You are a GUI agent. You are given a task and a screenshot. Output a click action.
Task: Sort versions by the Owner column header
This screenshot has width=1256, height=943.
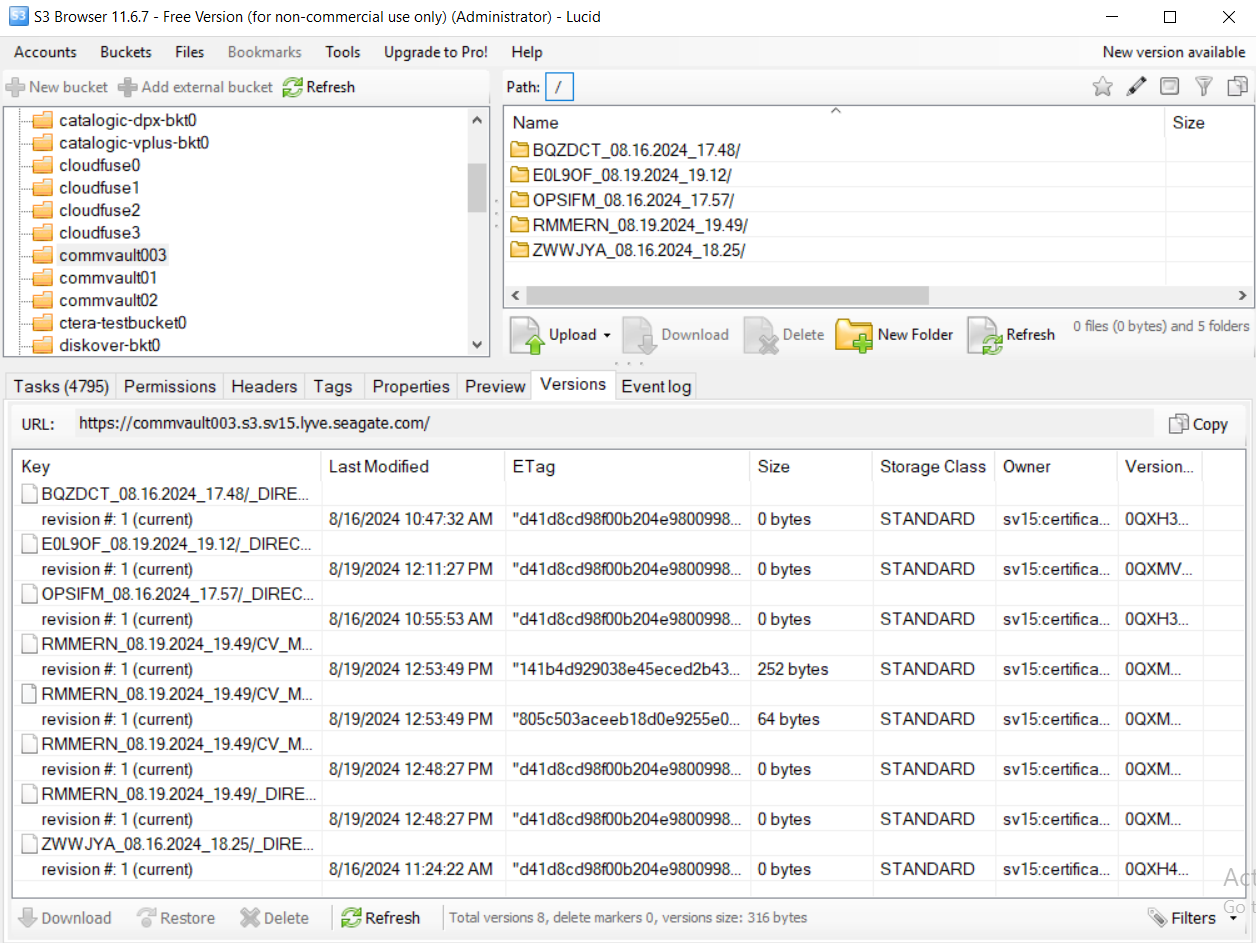[1056, 467]
